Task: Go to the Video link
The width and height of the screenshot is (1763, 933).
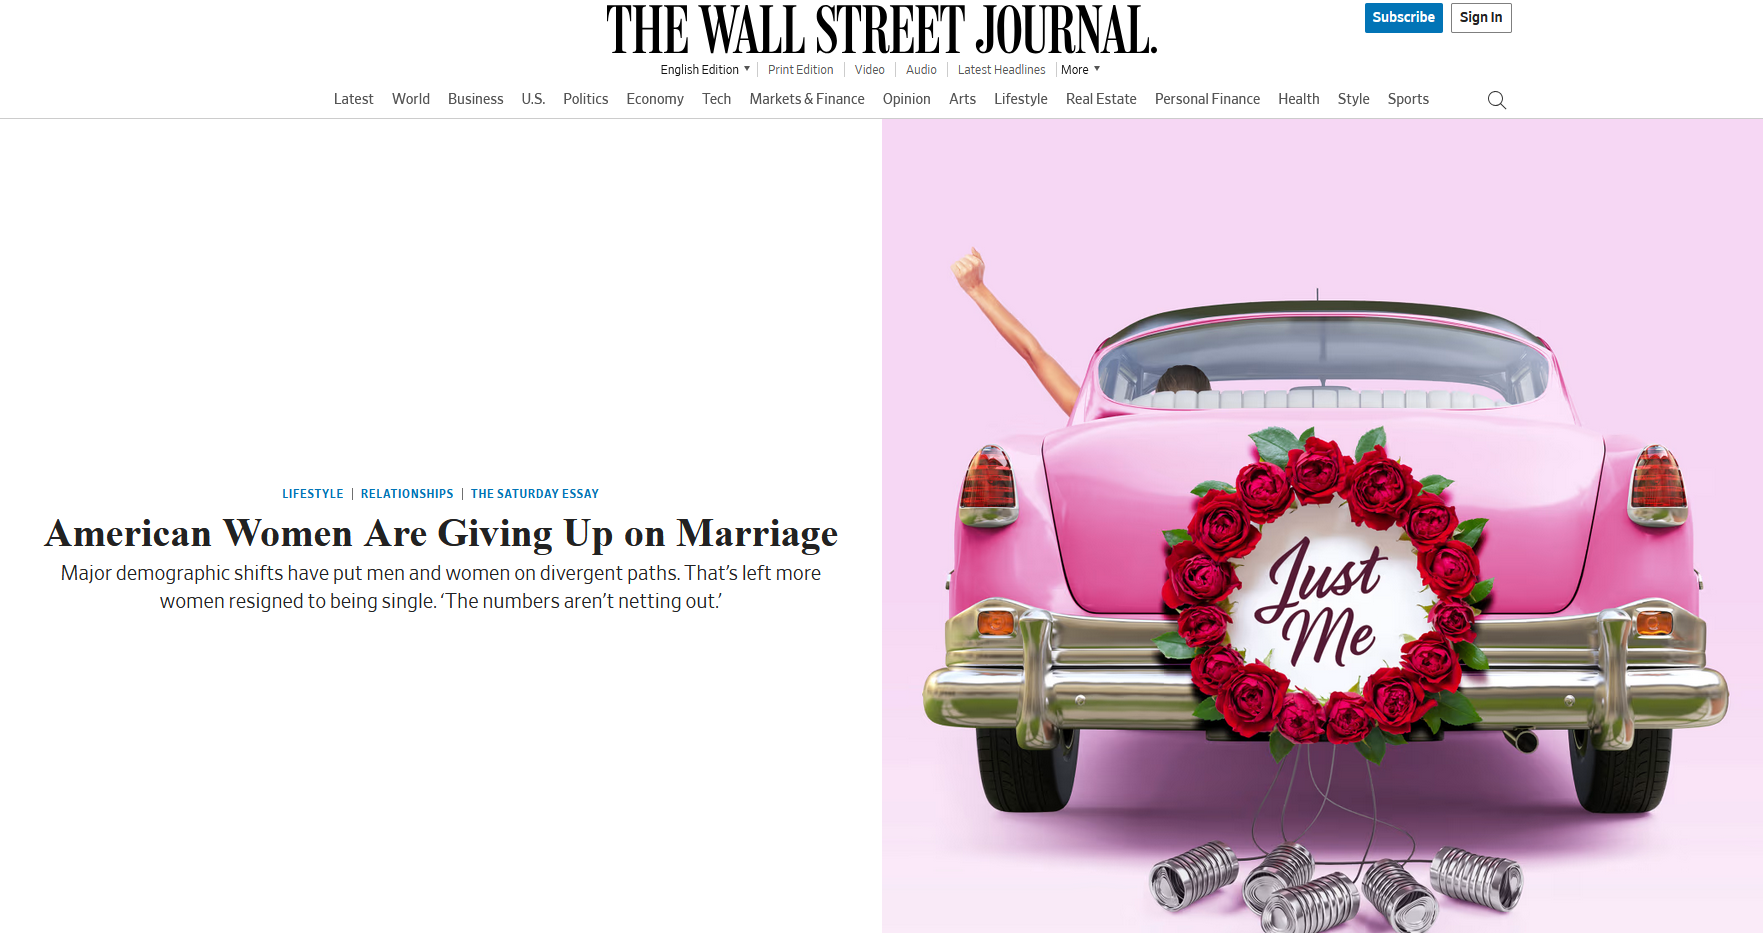Action: coord(869,70)
